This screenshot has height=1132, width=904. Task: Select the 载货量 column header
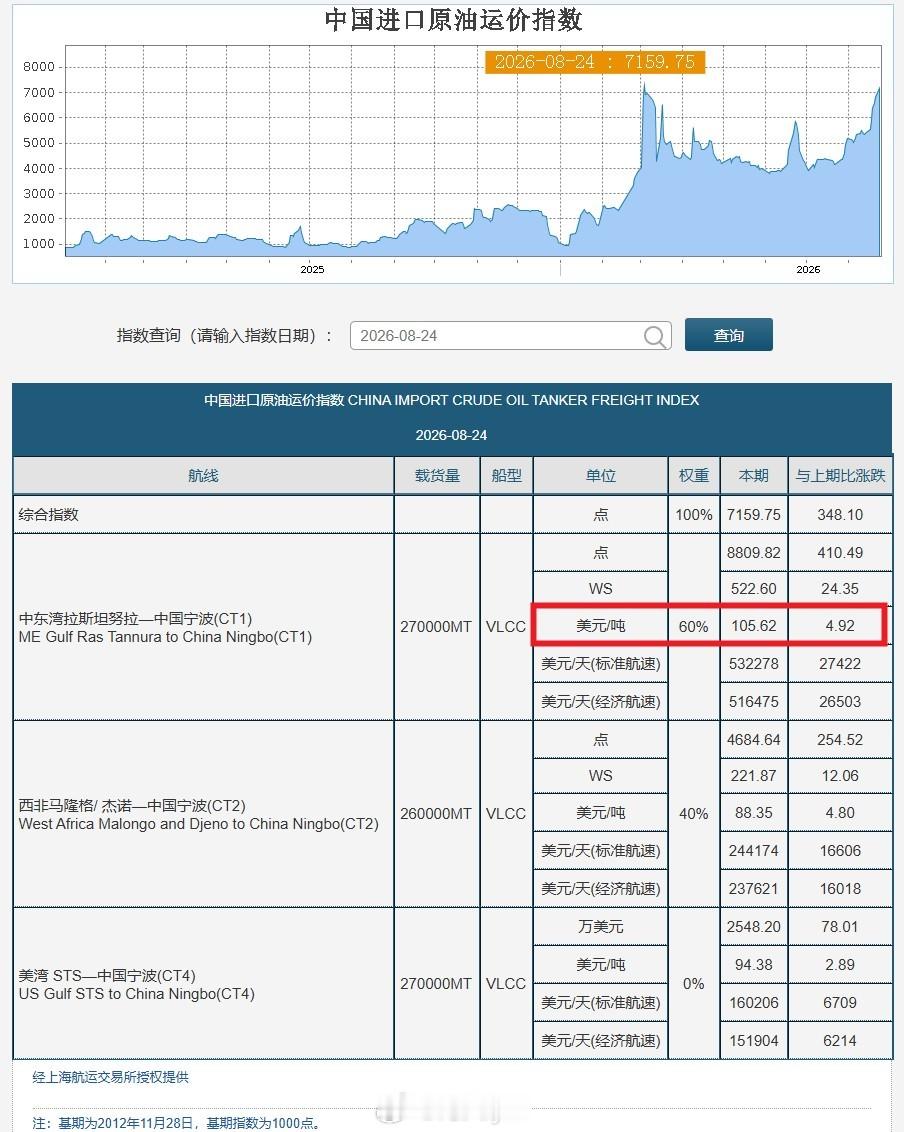[x=437, y=476]
